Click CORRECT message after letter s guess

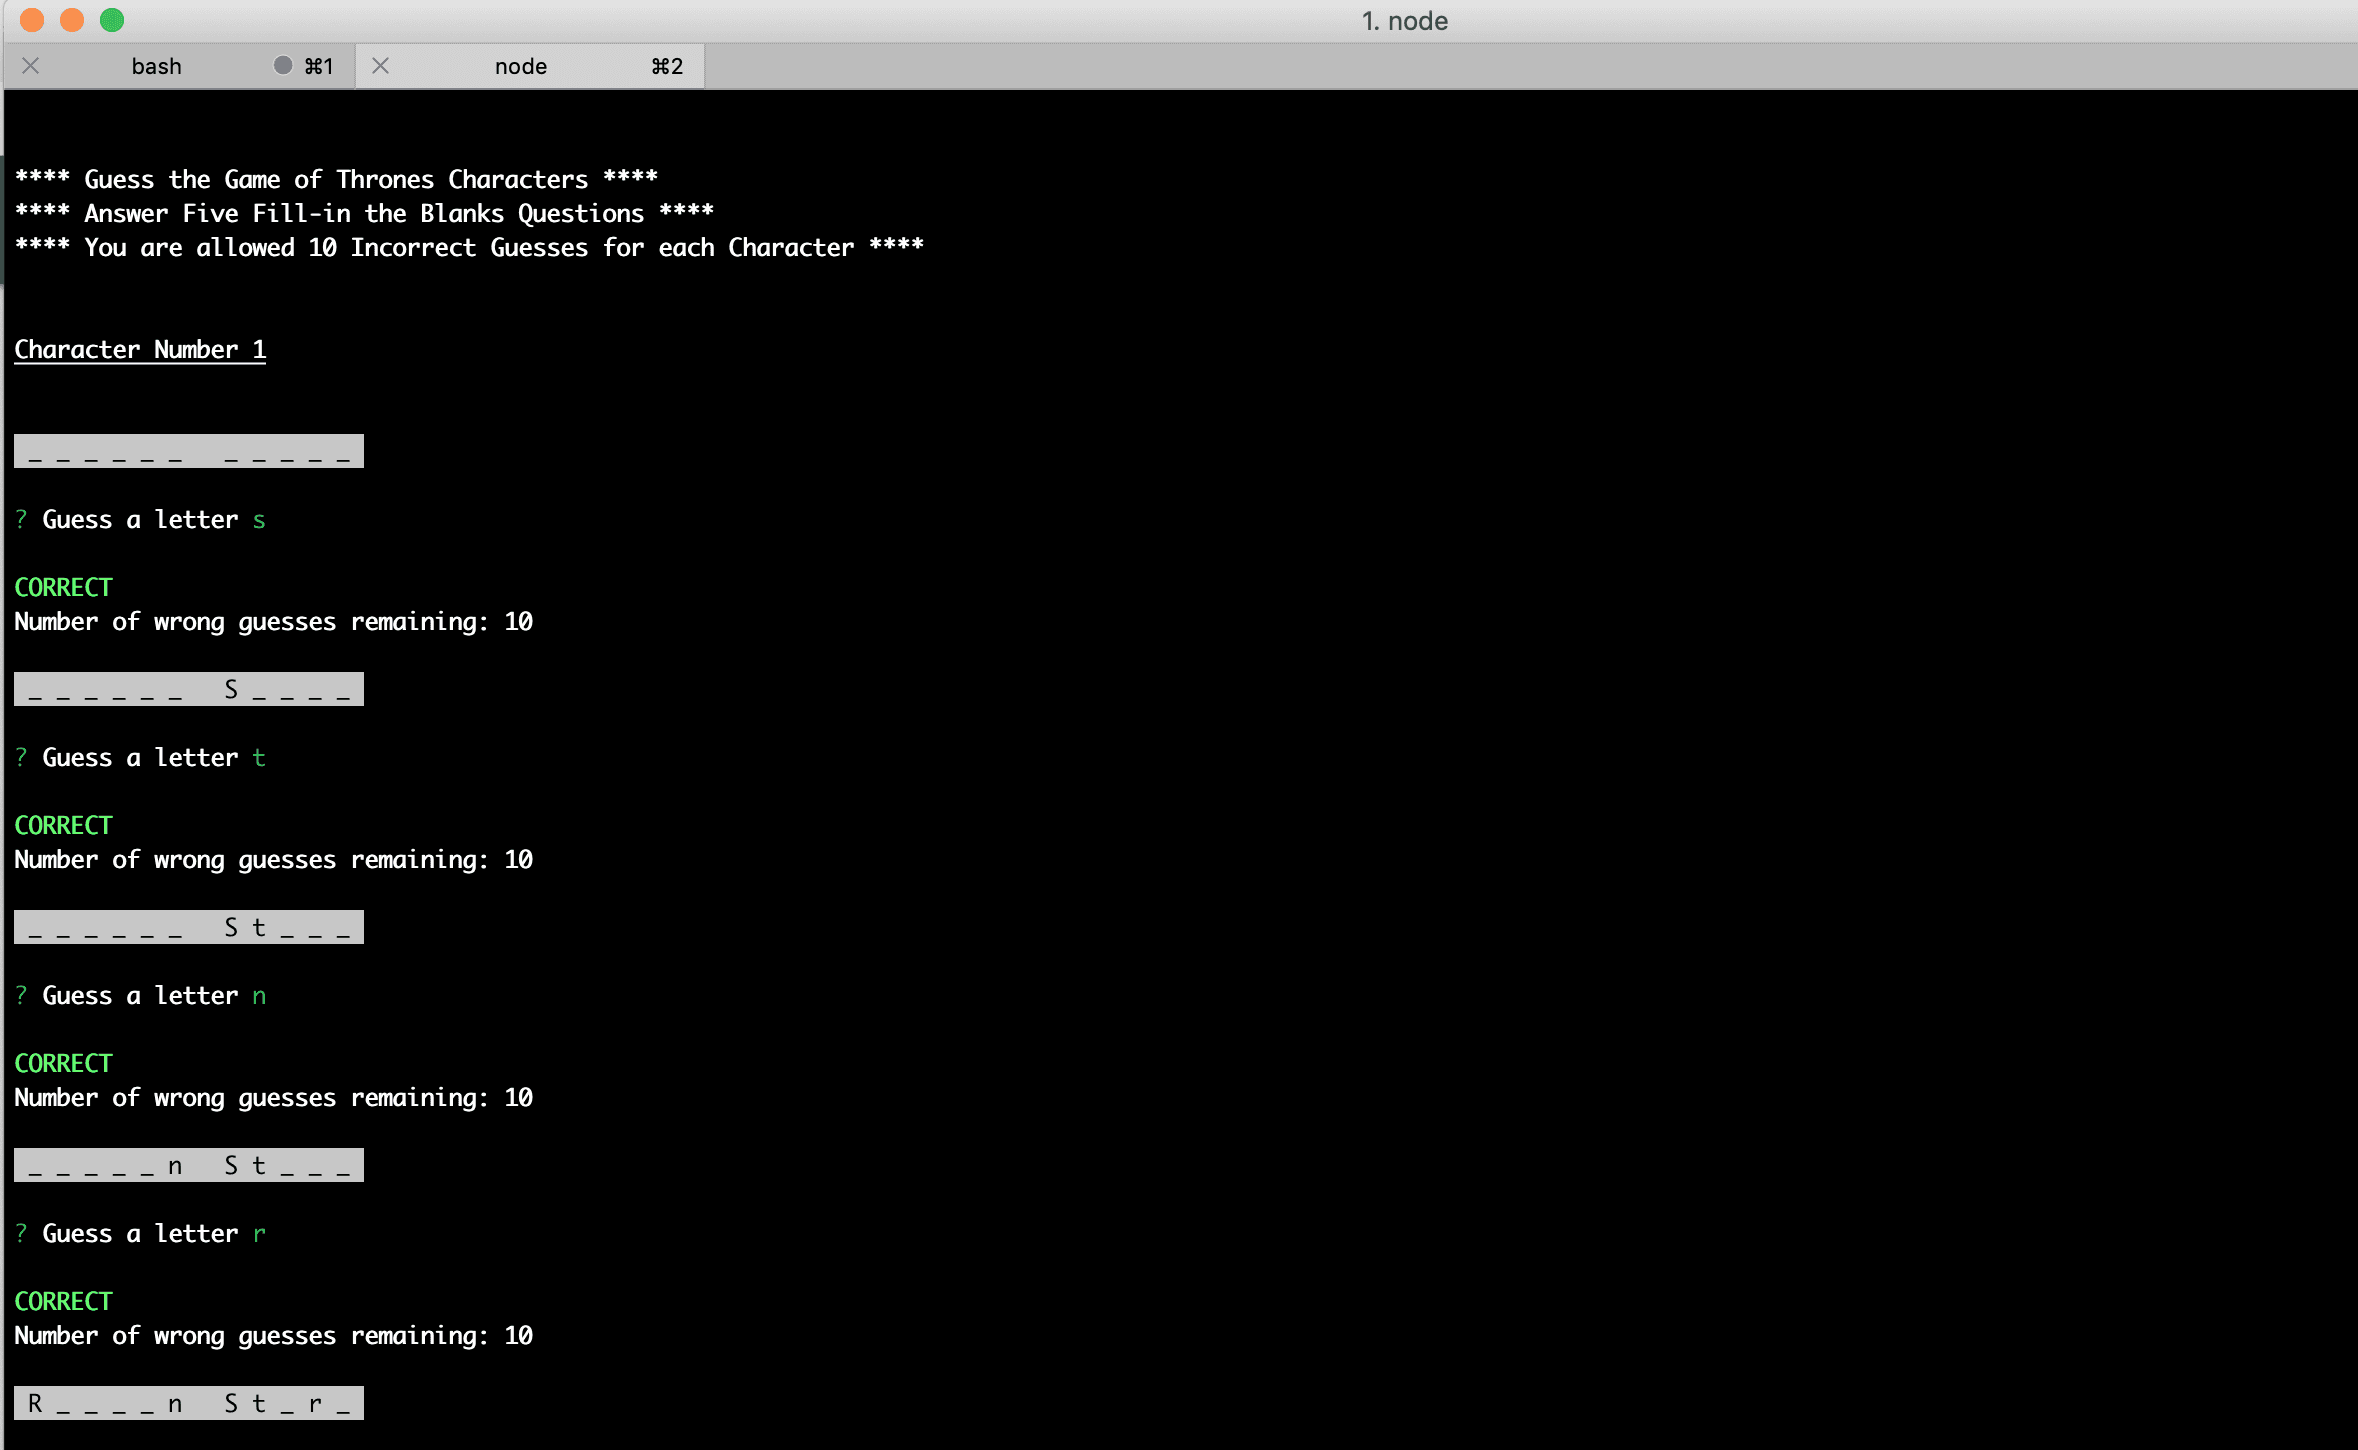63,587
